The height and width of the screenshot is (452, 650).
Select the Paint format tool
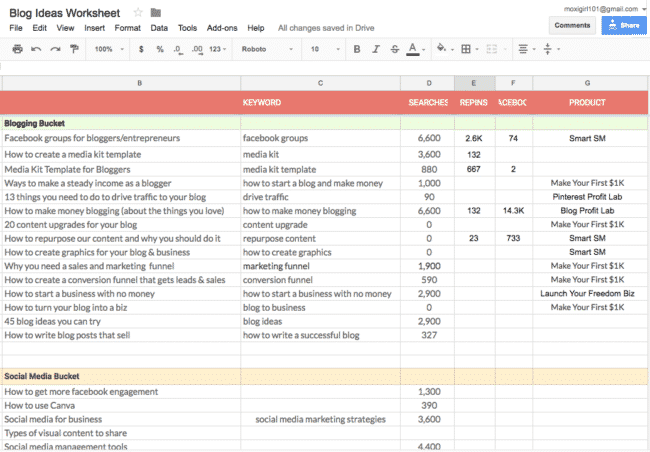74,49
